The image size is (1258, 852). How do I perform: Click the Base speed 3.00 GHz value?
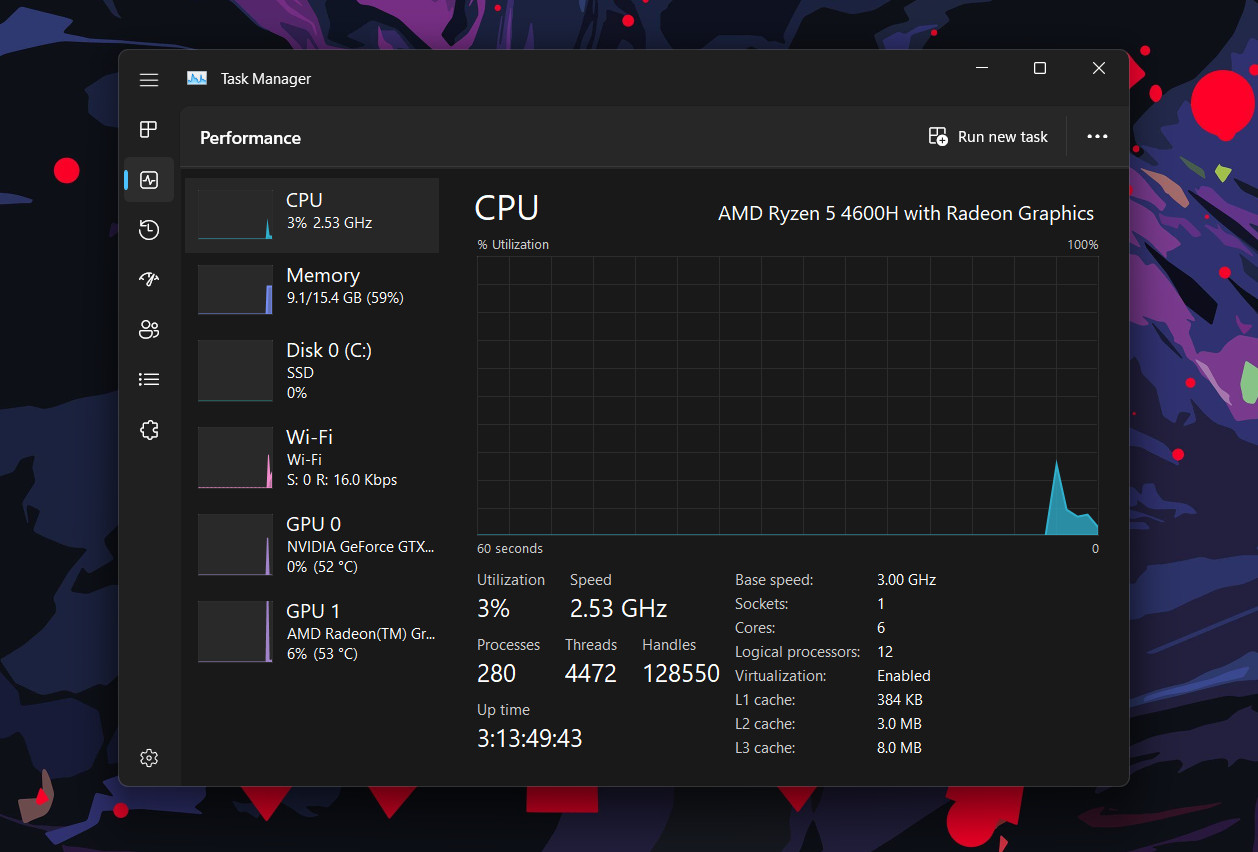(x=906, y=580)
